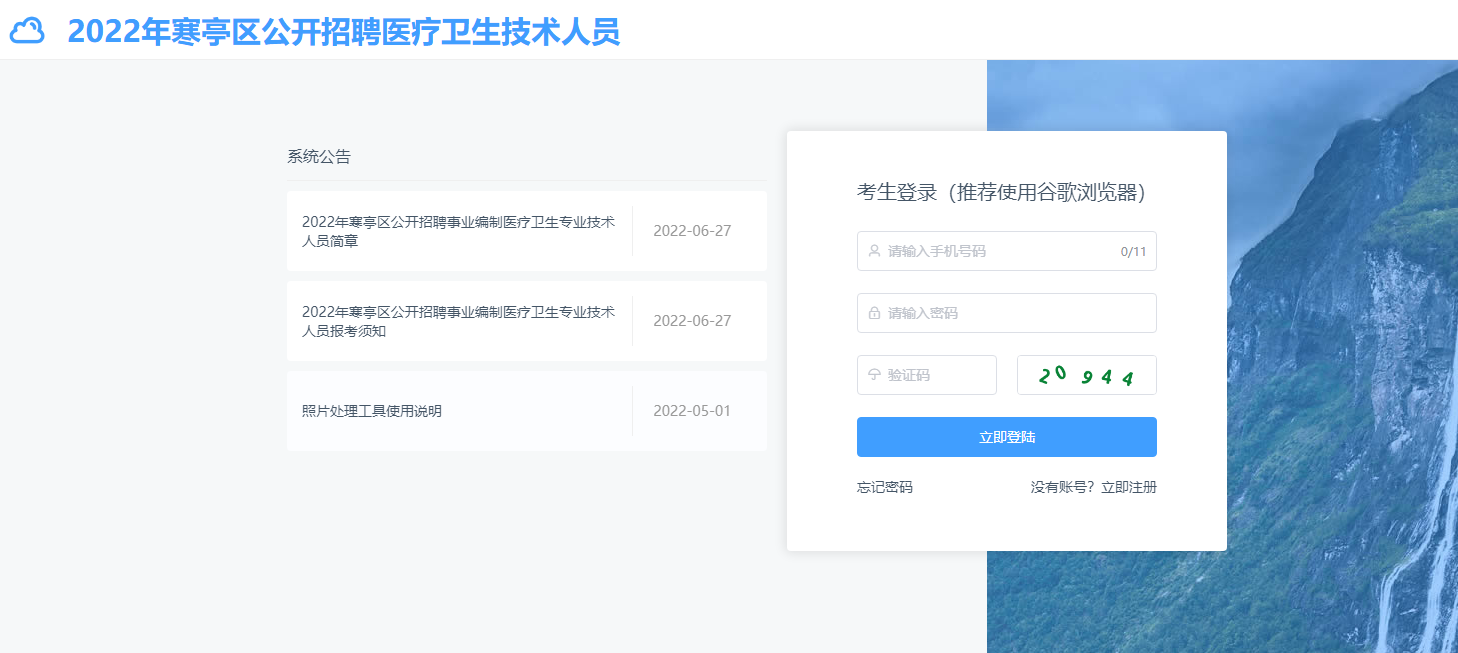Open the 招聘简章 announcement dated 2022-06-27
The image size is (1458, 653).
coord(460,230)
